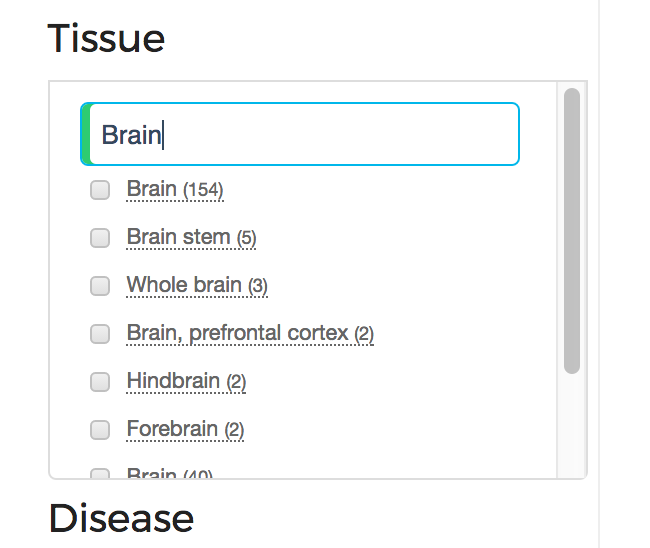Click the scrollbar track below the thumb
The width and height of the screenshot is (650, 548).
click(572, 425)
